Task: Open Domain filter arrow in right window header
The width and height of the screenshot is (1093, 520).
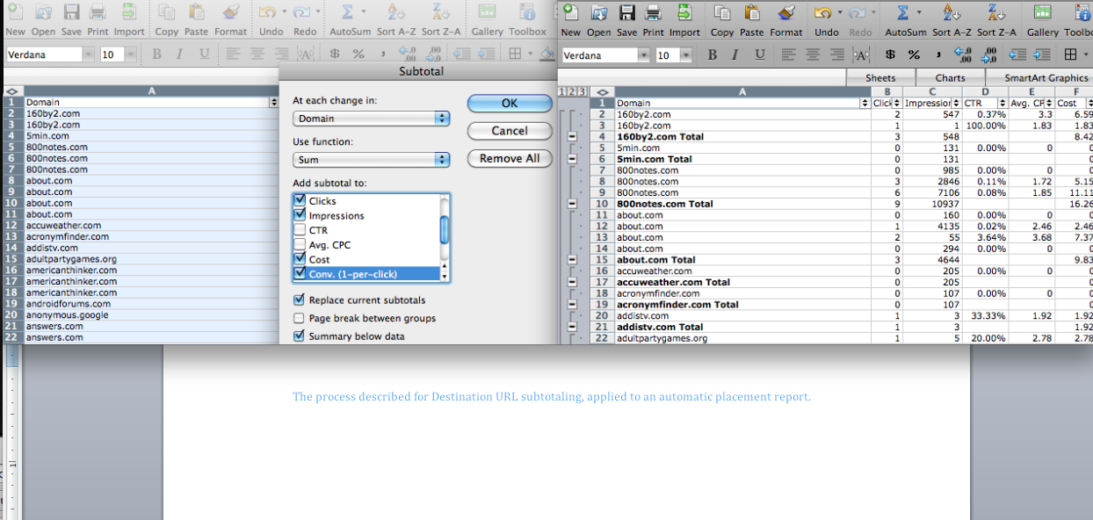Action: (864, 103)
